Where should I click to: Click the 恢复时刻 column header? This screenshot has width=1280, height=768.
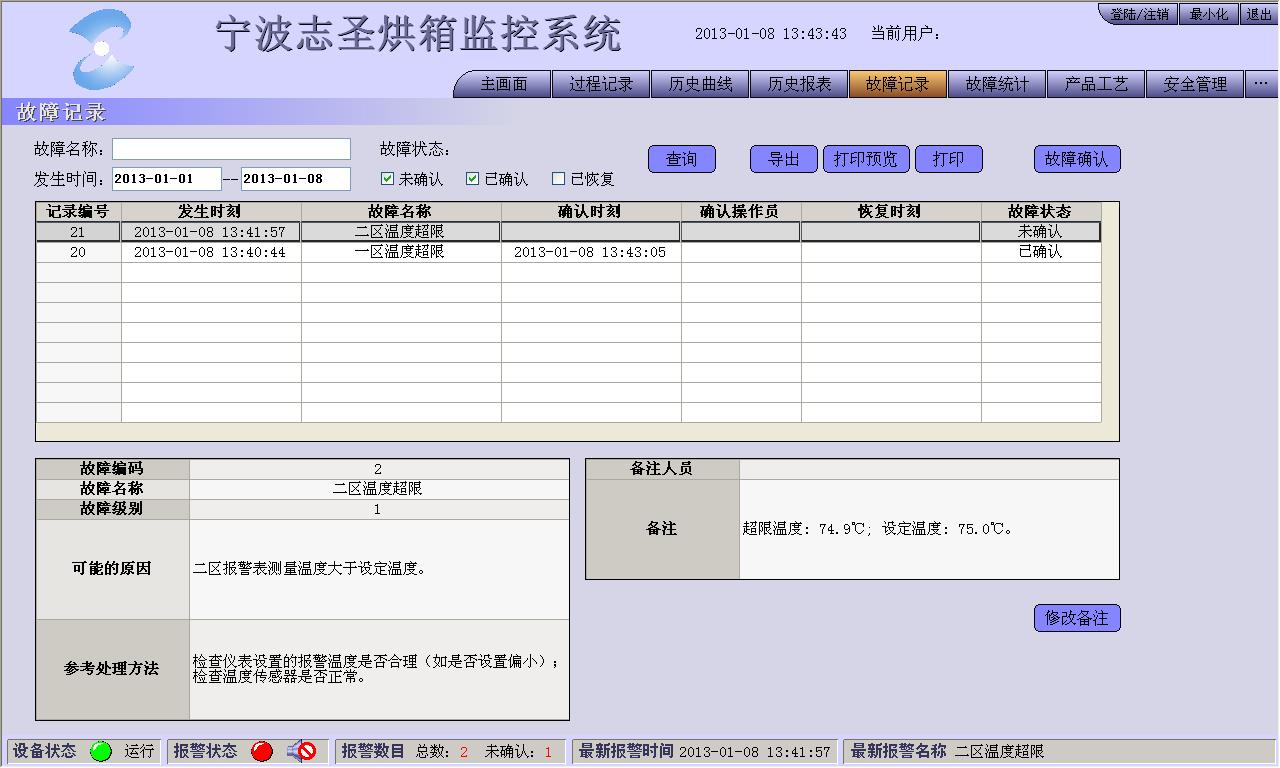click(891, 212)
